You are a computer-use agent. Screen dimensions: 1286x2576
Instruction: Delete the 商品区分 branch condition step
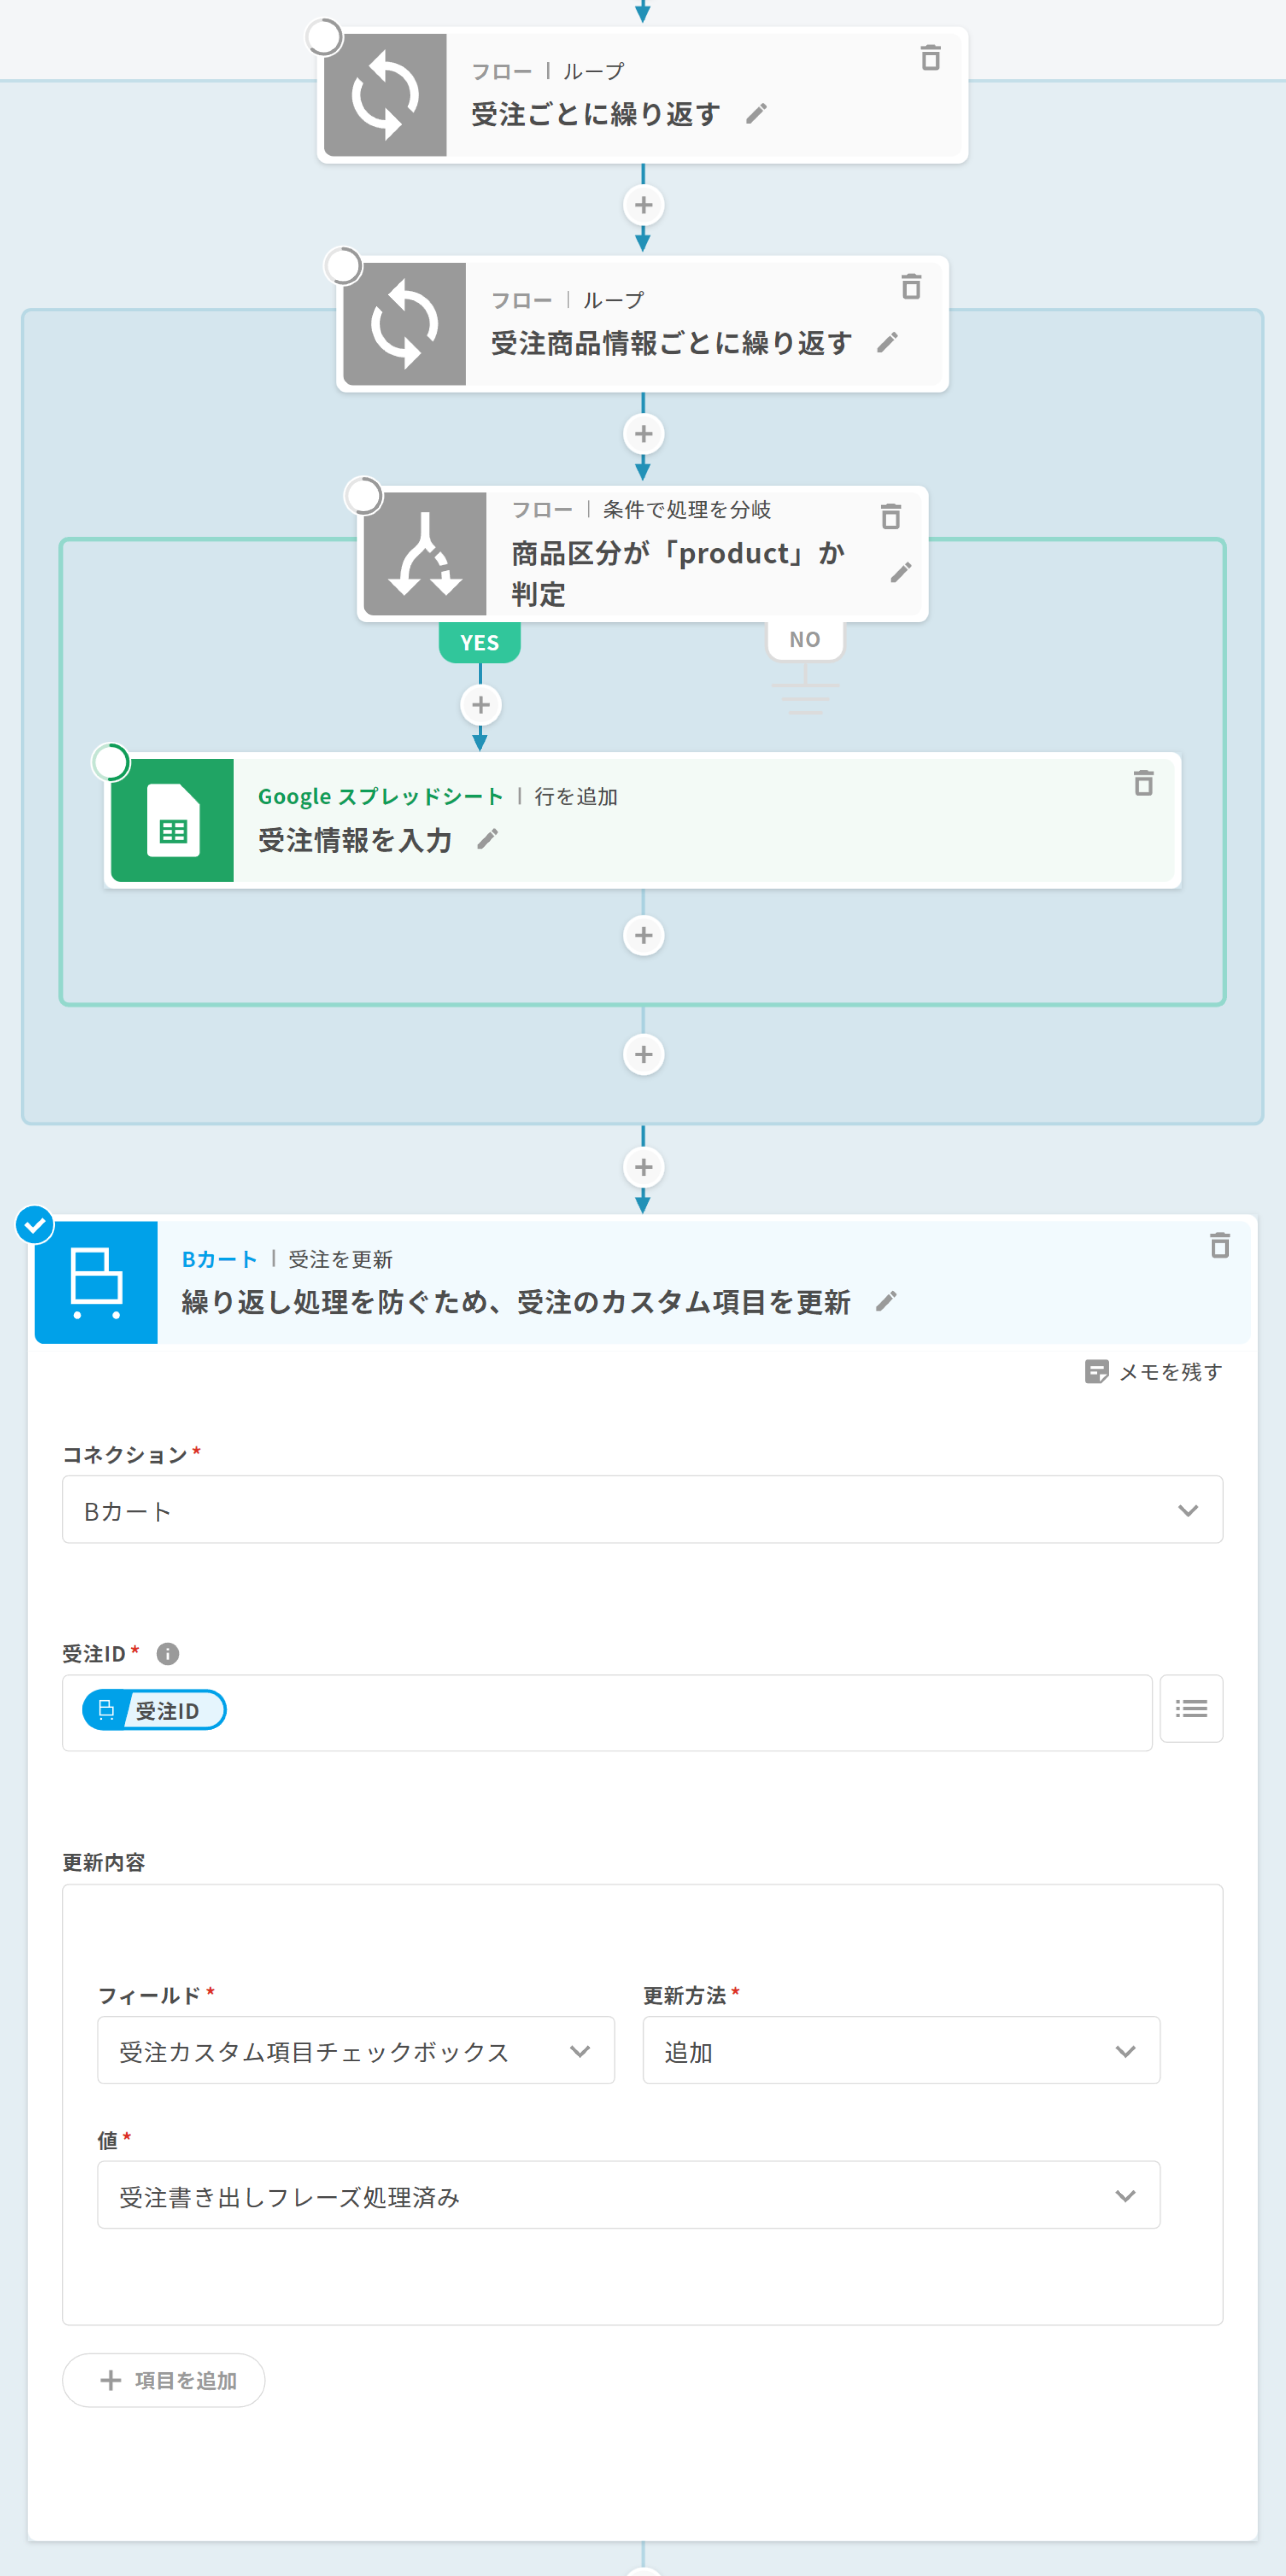tap(890, 517)
